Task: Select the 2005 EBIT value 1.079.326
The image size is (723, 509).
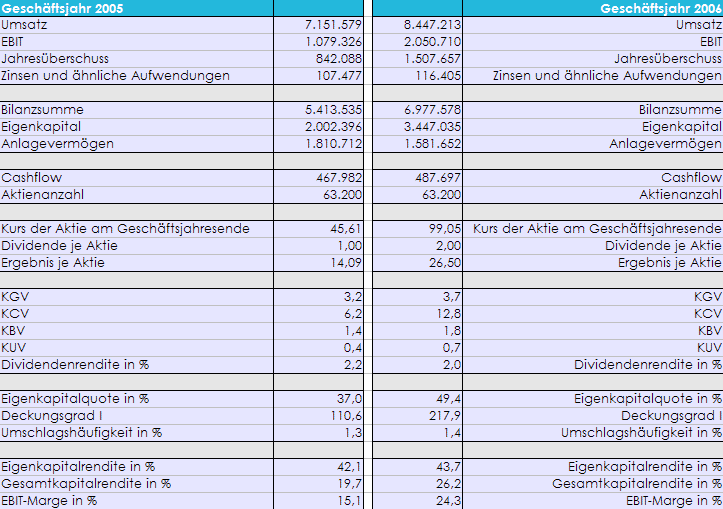Action: pos(333,42)
